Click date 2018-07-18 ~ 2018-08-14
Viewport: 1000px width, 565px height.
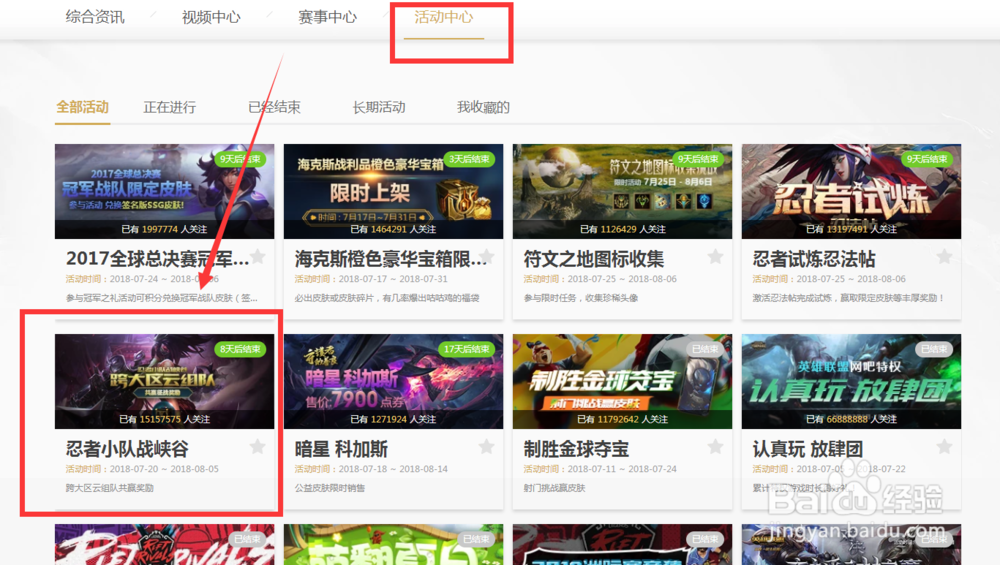(393, 469)
